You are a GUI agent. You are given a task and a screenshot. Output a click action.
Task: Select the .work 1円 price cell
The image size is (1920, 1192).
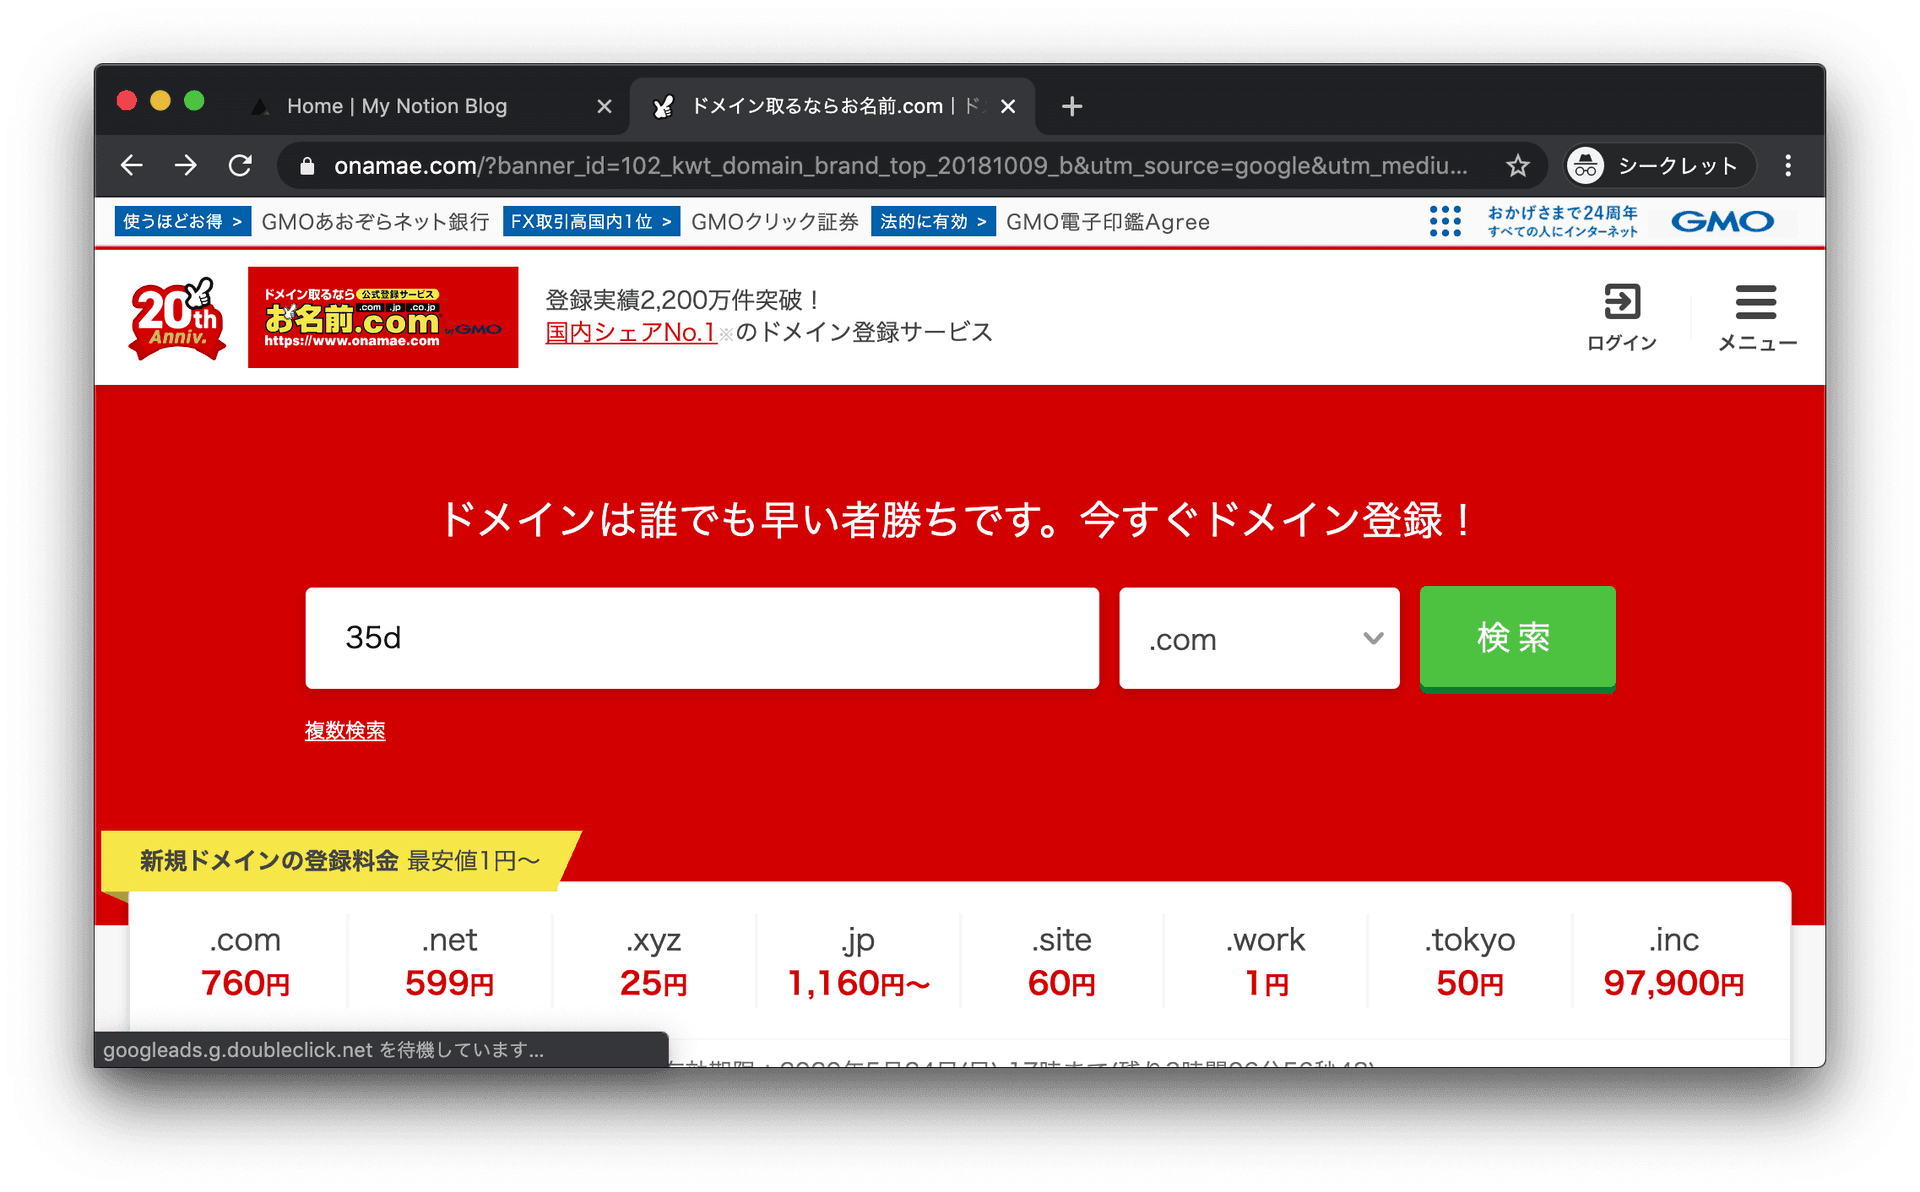pyautogui.click(x=1266, y=961)
